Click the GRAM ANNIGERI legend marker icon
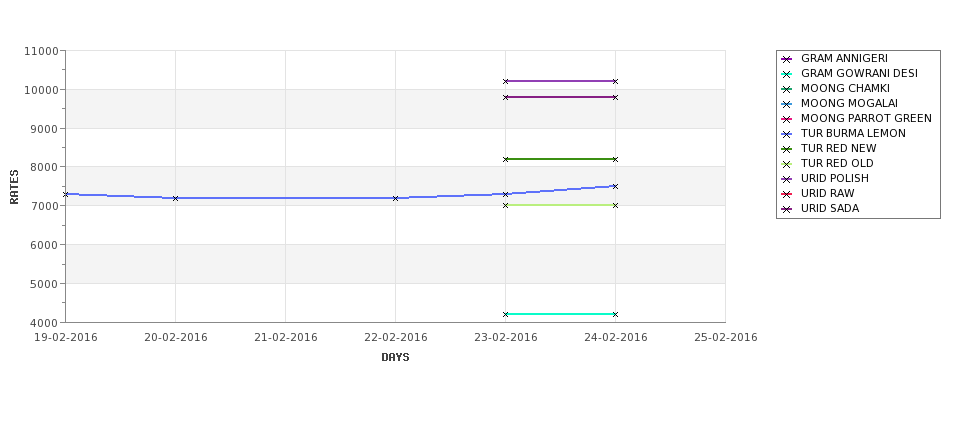The width and height of the screenshot is (975, 429). point(787,60)
